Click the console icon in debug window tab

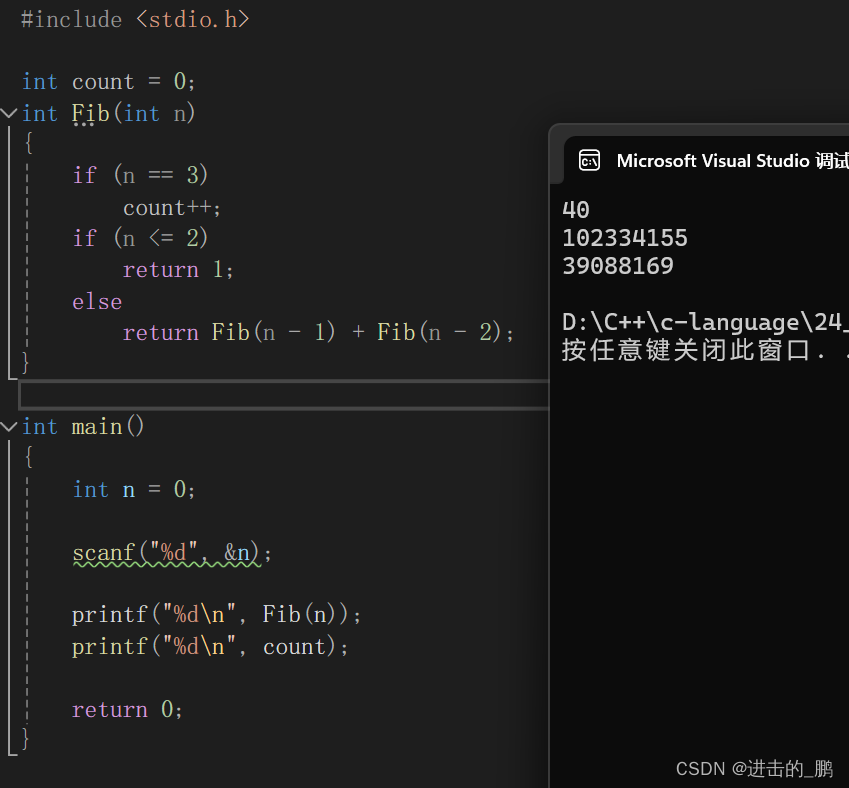click(589, 161)
